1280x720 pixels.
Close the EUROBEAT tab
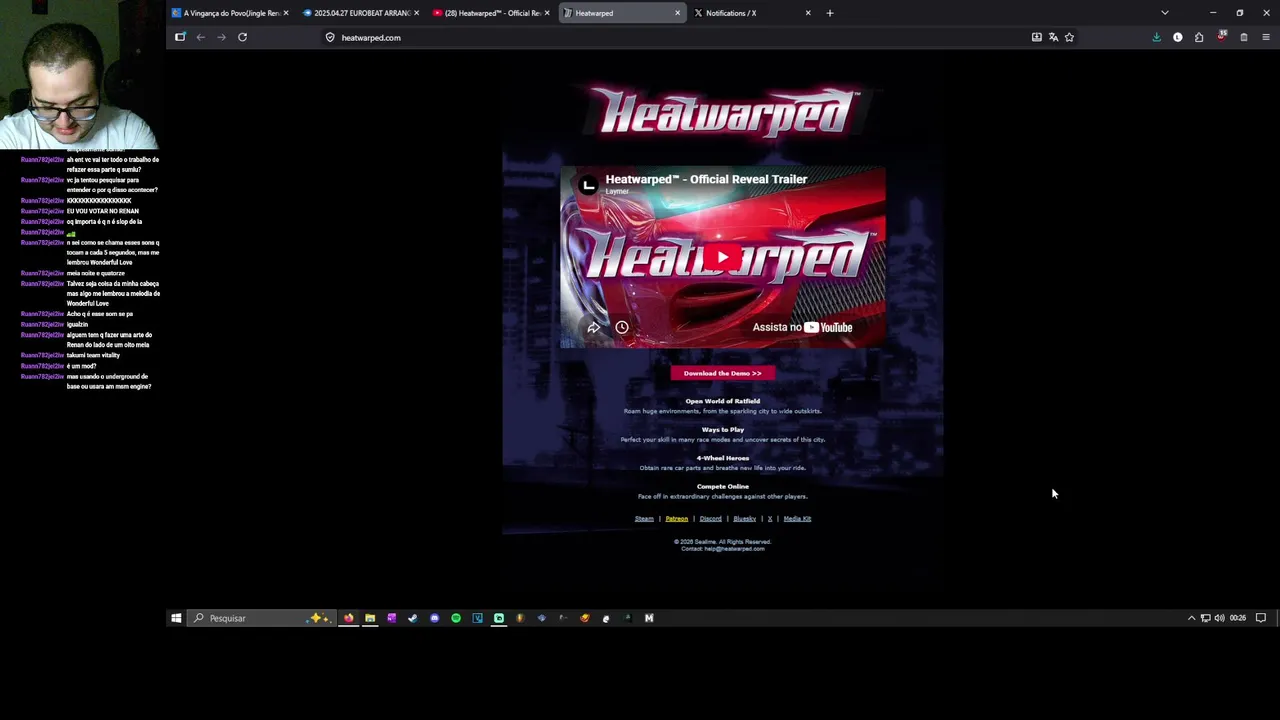(x=416, y=13)
